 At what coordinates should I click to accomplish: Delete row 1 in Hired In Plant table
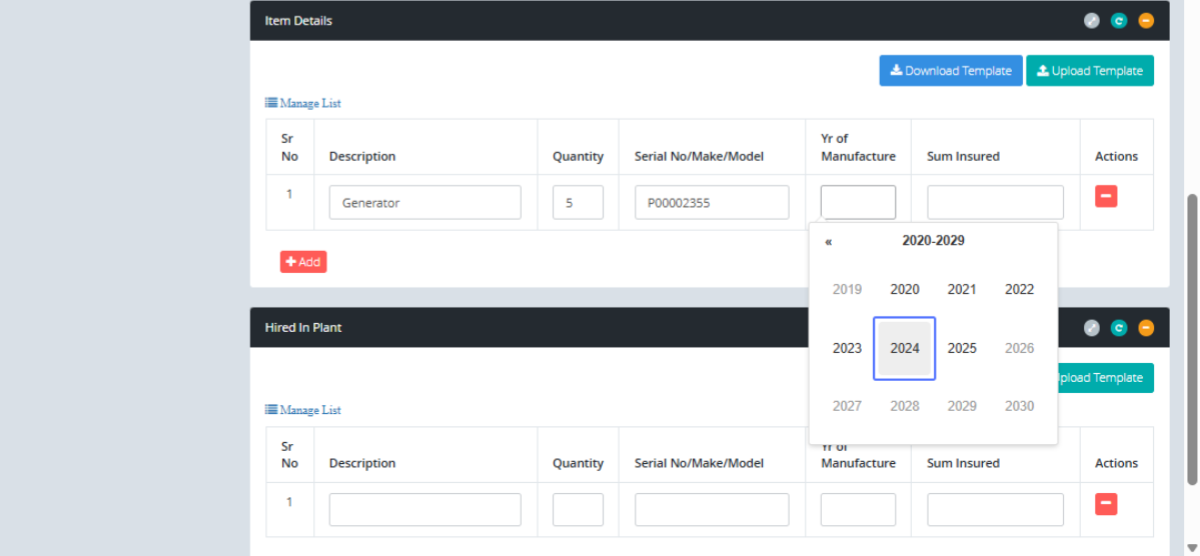(1106, 504)
